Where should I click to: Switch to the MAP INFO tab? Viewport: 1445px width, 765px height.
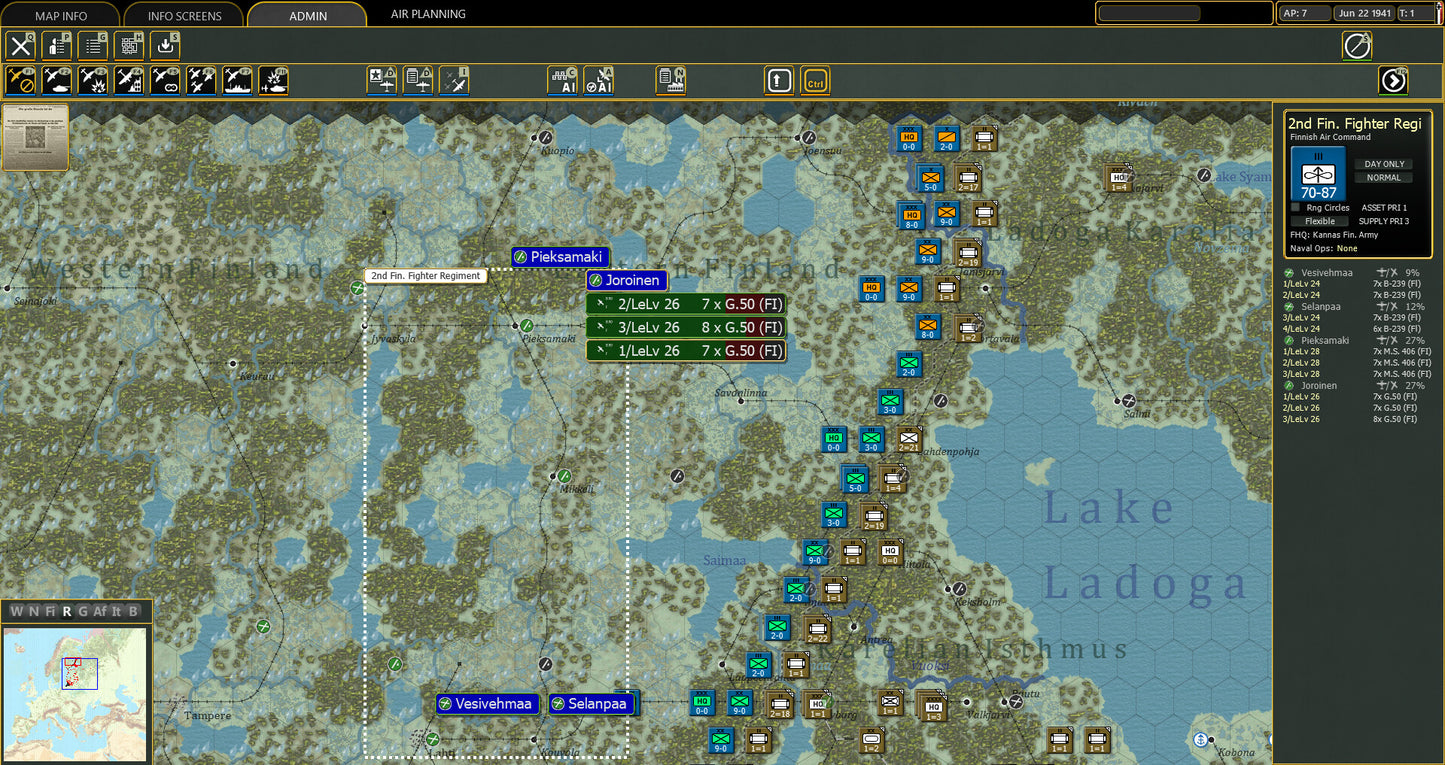point(60,15)
